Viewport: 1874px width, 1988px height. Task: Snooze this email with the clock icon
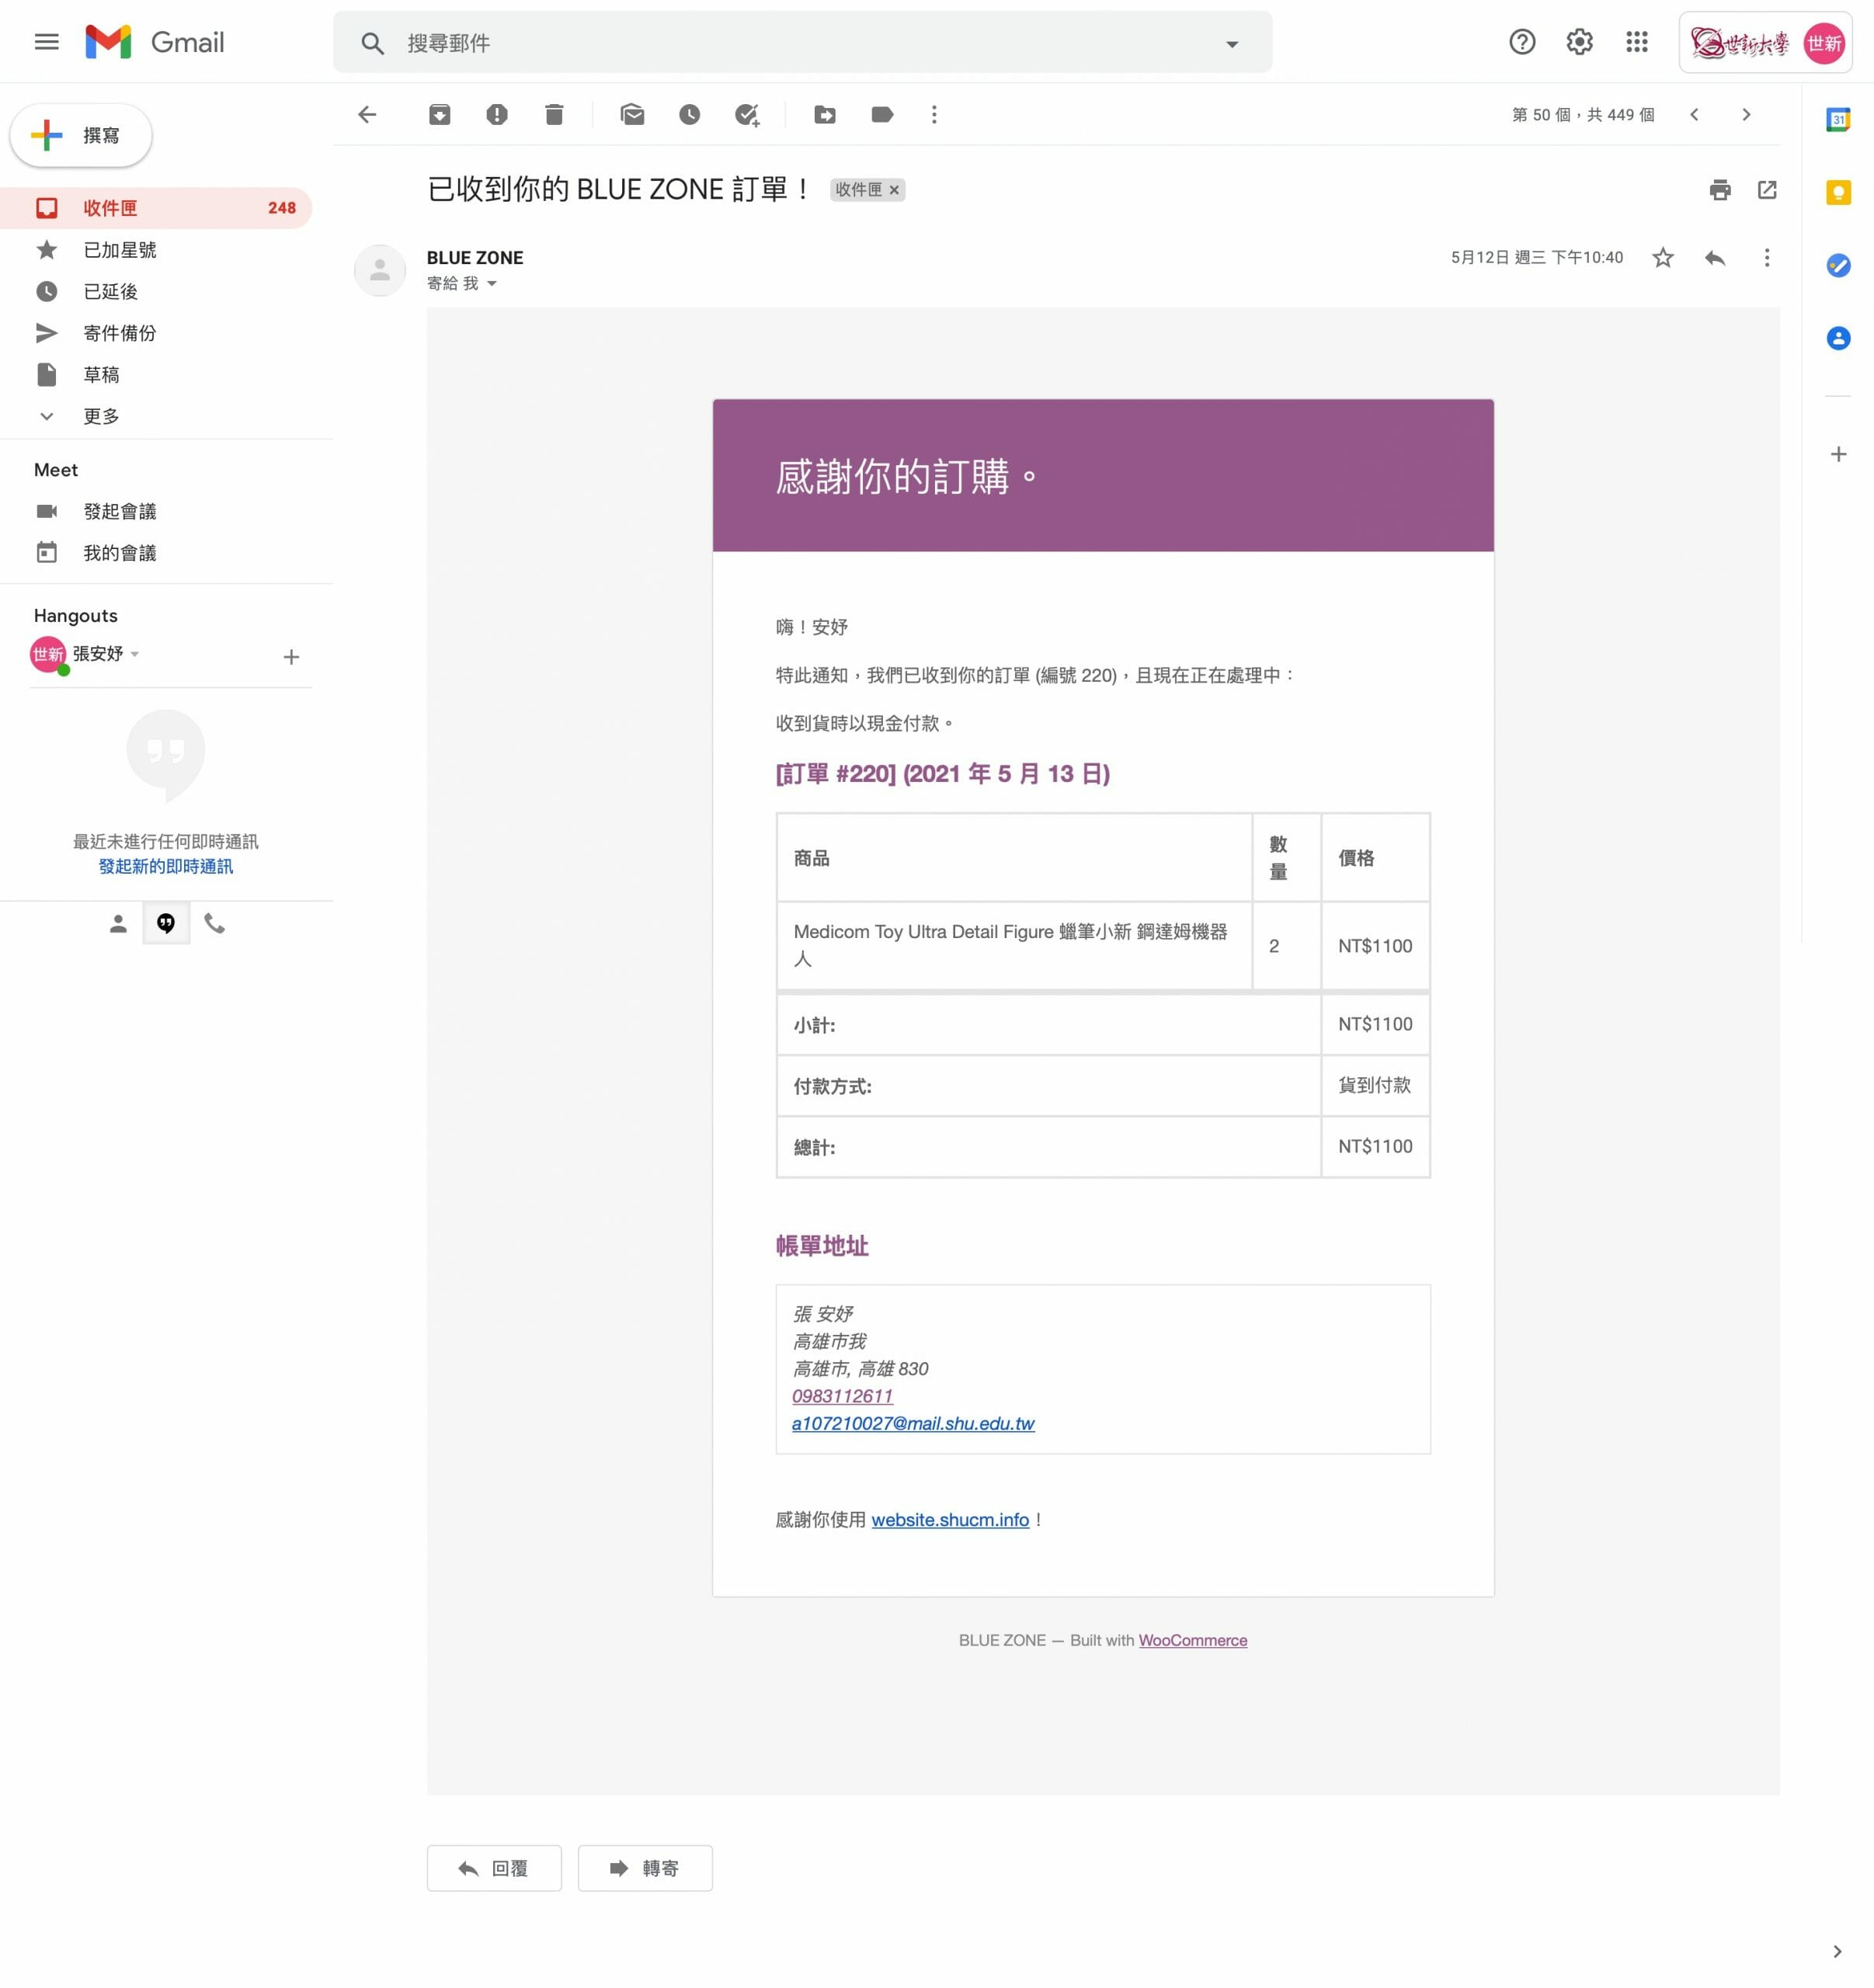click(689, 115)
